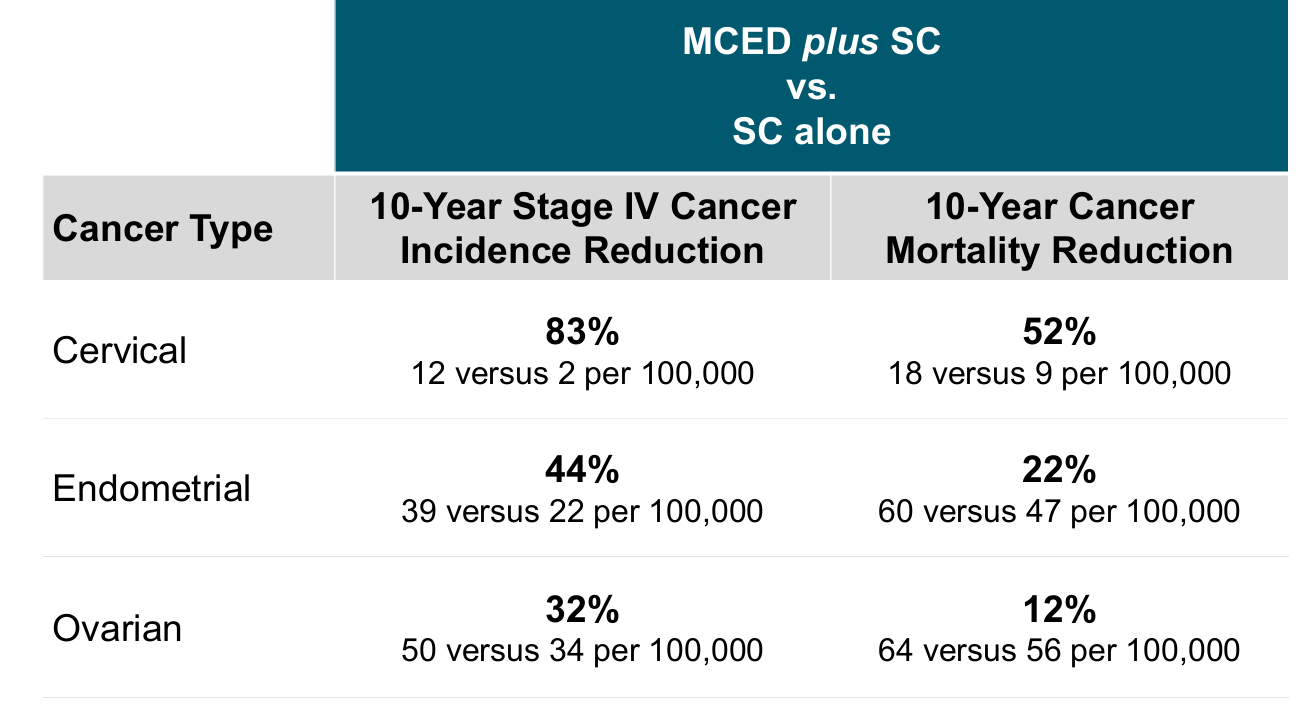Viewport: 1308px width, 718px height.
Task: Click the 83% cervical incidence value
Action: click(583, 332)
